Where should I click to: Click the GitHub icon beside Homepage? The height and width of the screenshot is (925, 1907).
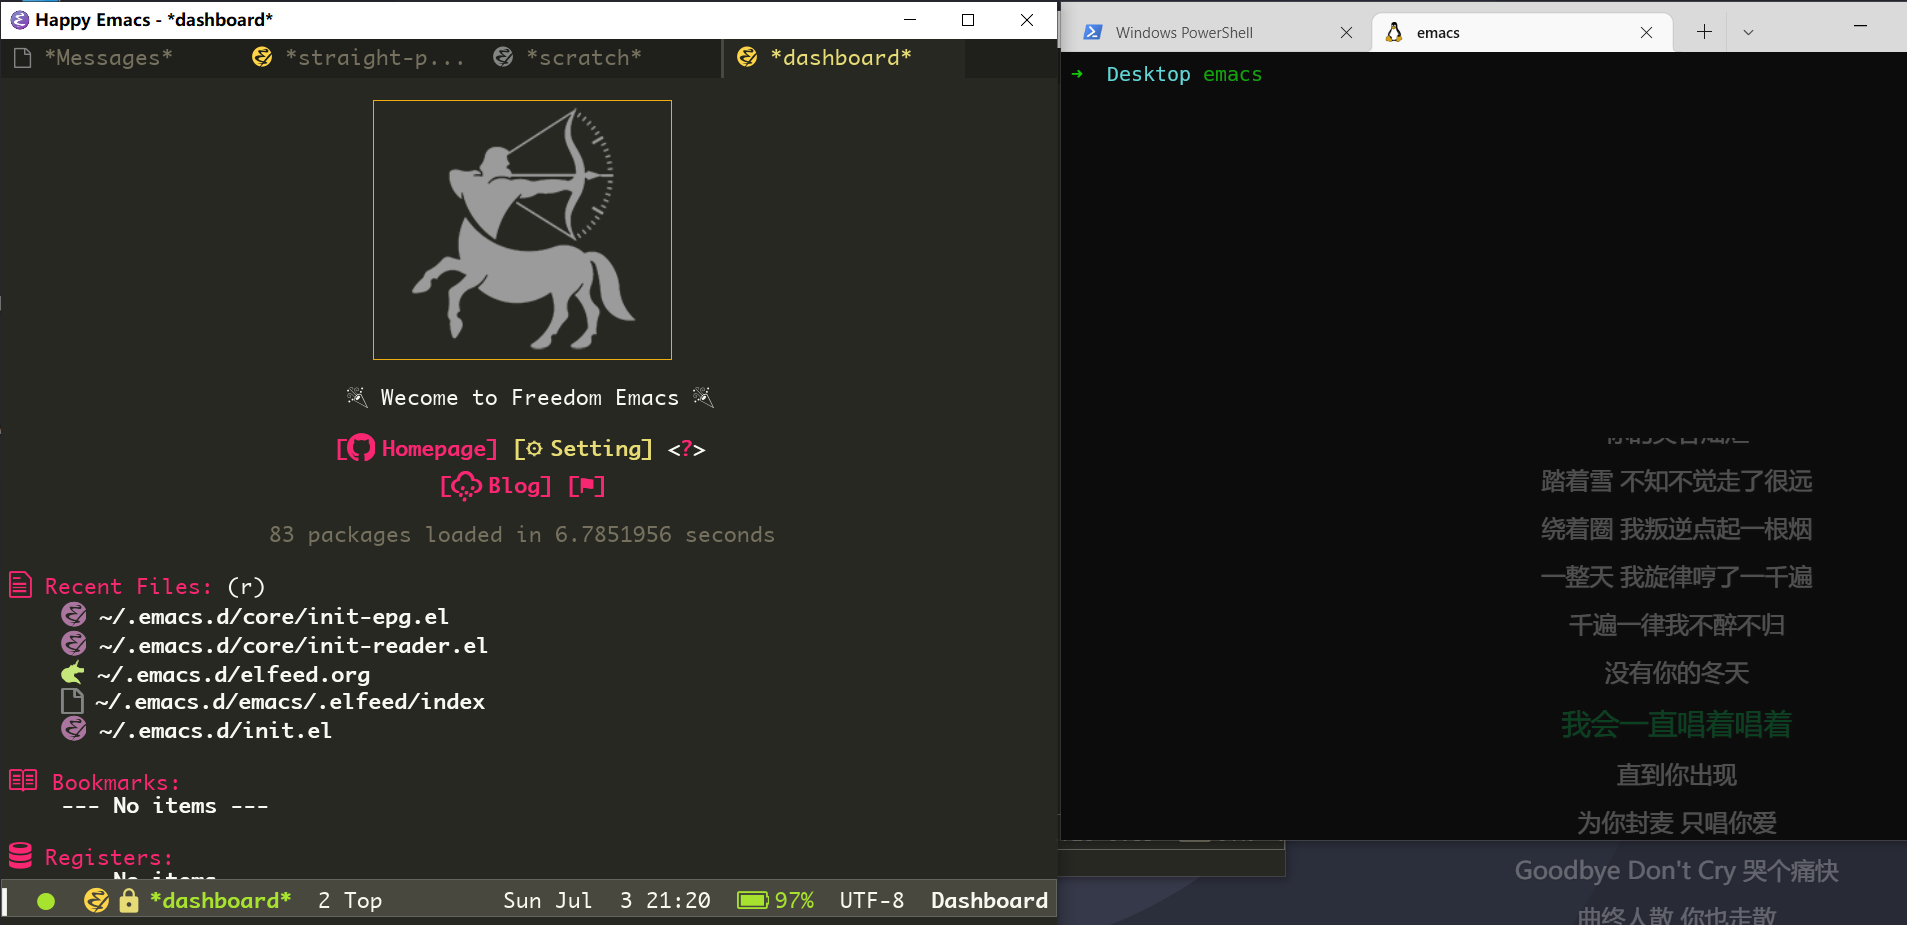[x=361, y=448]
